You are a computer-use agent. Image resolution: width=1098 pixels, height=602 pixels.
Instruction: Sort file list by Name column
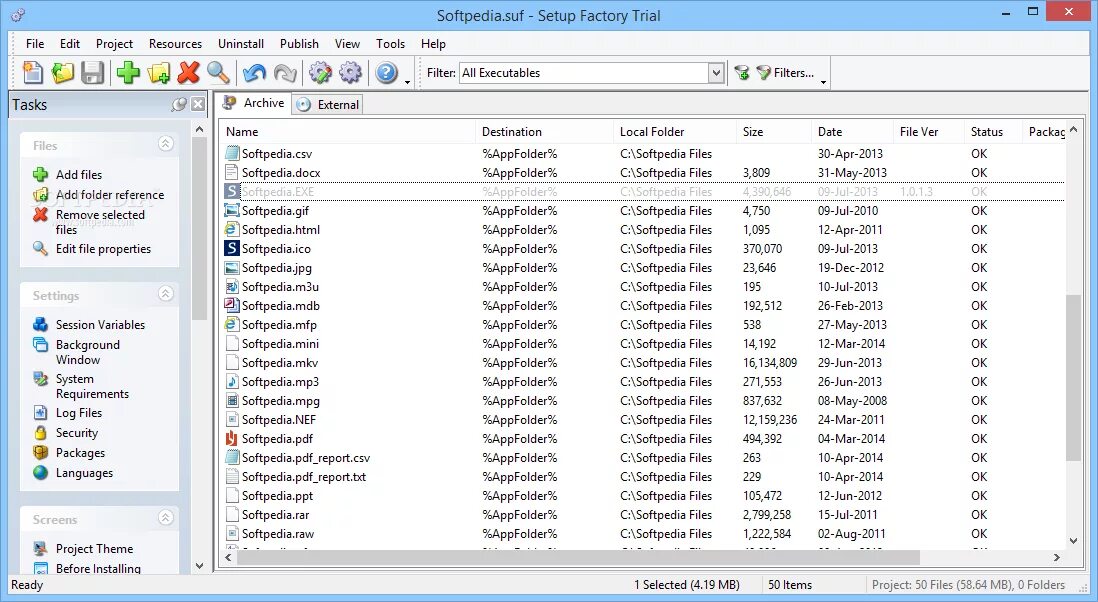tap(347, 132)
